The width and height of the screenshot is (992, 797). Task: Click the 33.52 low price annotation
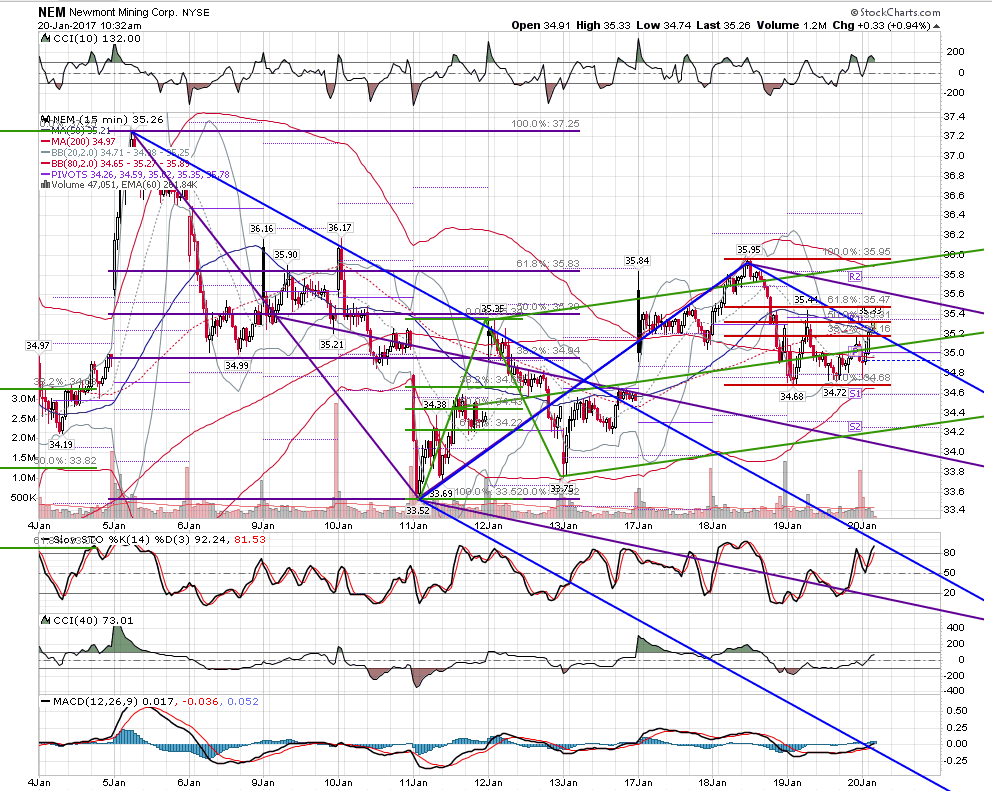(418, 510)
